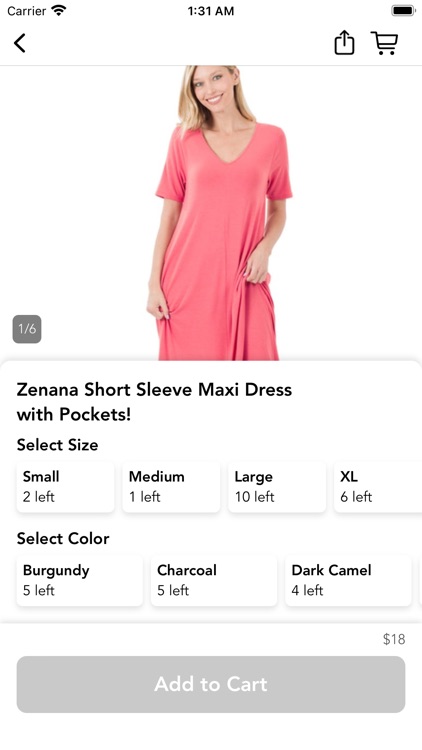The image size is (422, 750).
Task: Open the shopping cart icon
Action: [385, 43]
